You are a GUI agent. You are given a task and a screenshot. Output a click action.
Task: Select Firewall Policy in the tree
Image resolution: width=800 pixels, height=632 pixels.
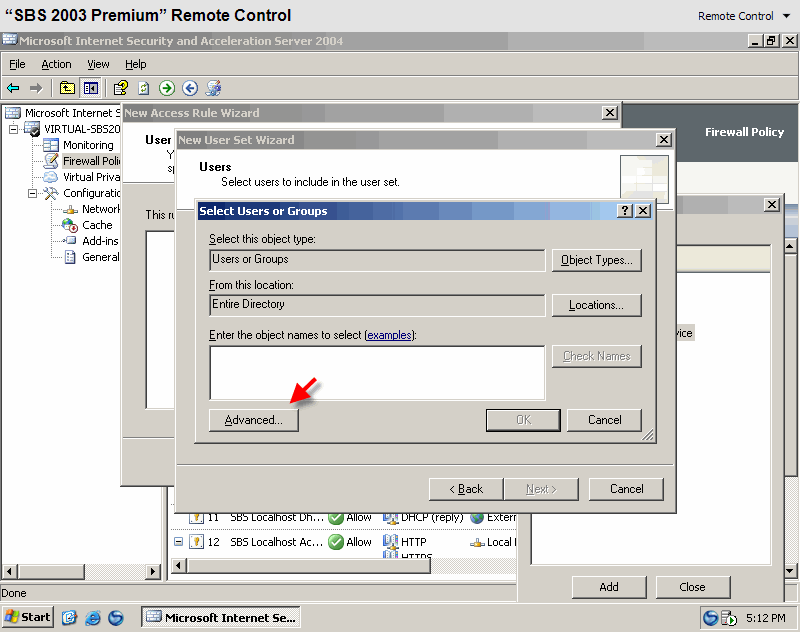[x=91, y=161]
